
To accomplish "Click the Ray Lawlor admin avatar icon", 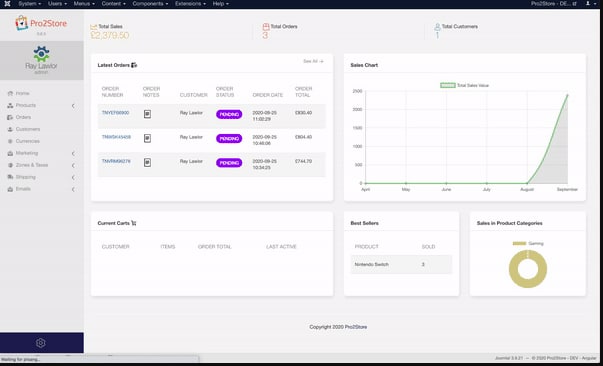I will point(41,54).
